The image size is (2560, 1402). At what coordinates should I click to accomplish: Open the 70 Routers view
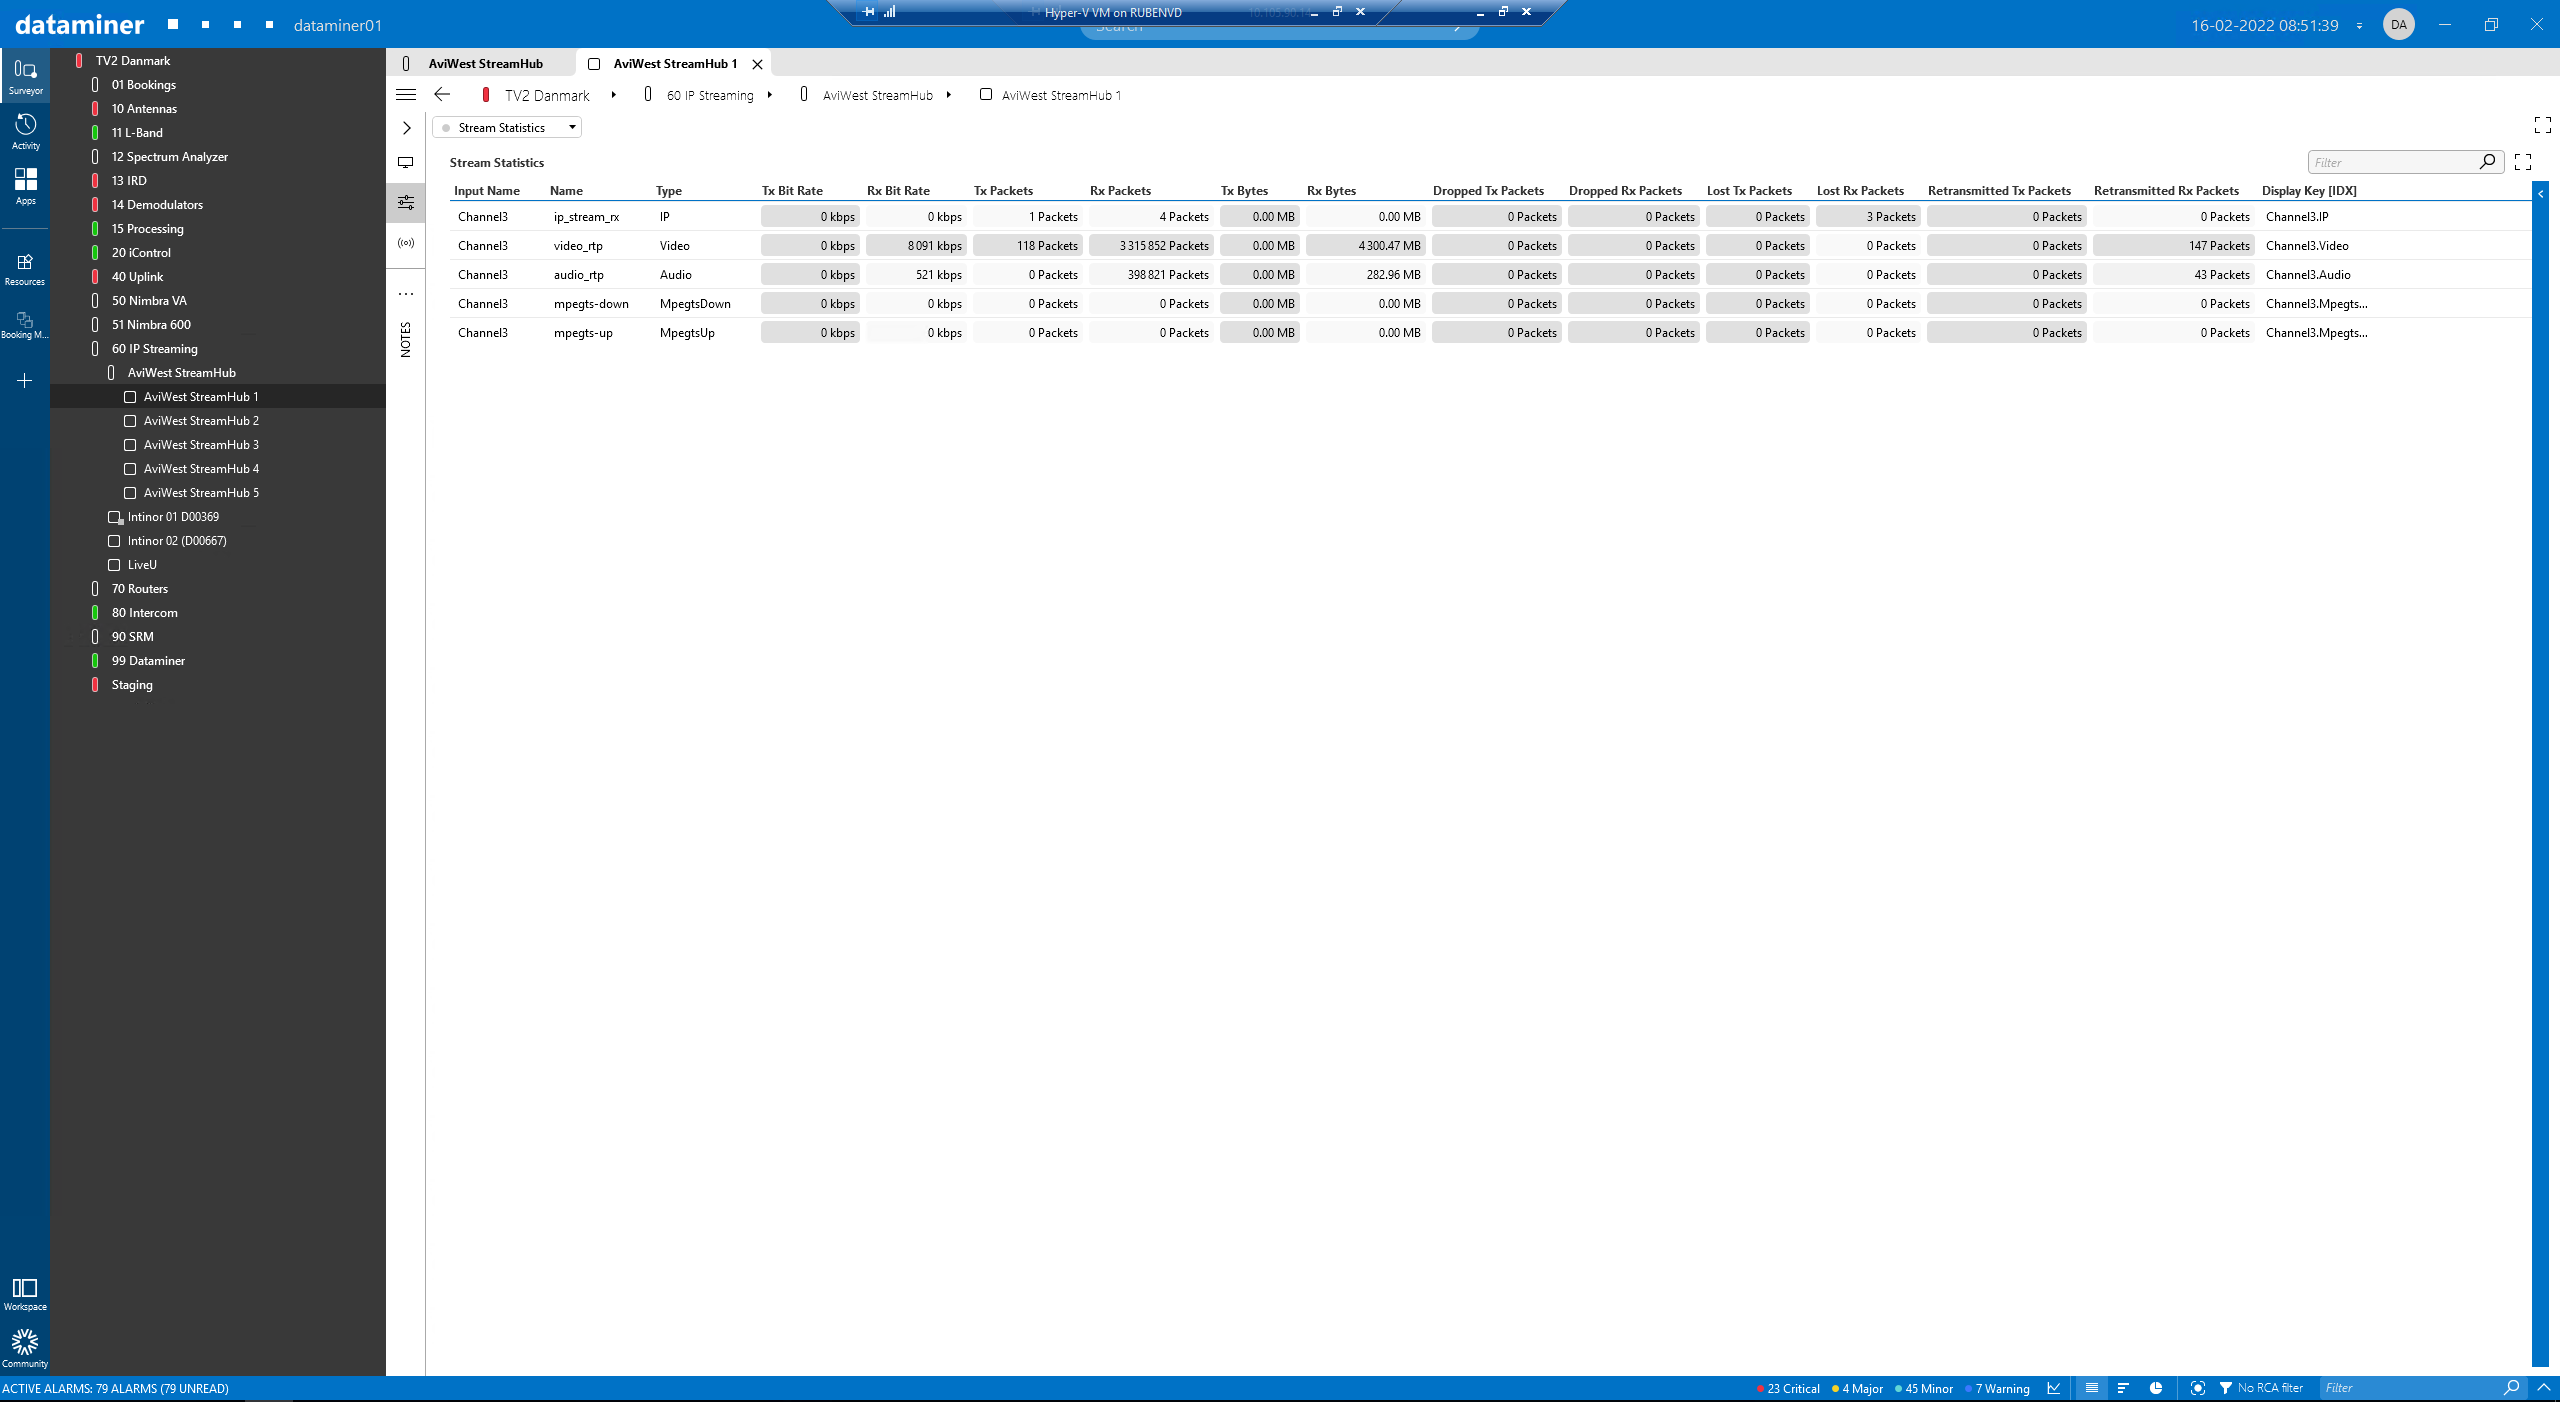click(x=139, y=589)
